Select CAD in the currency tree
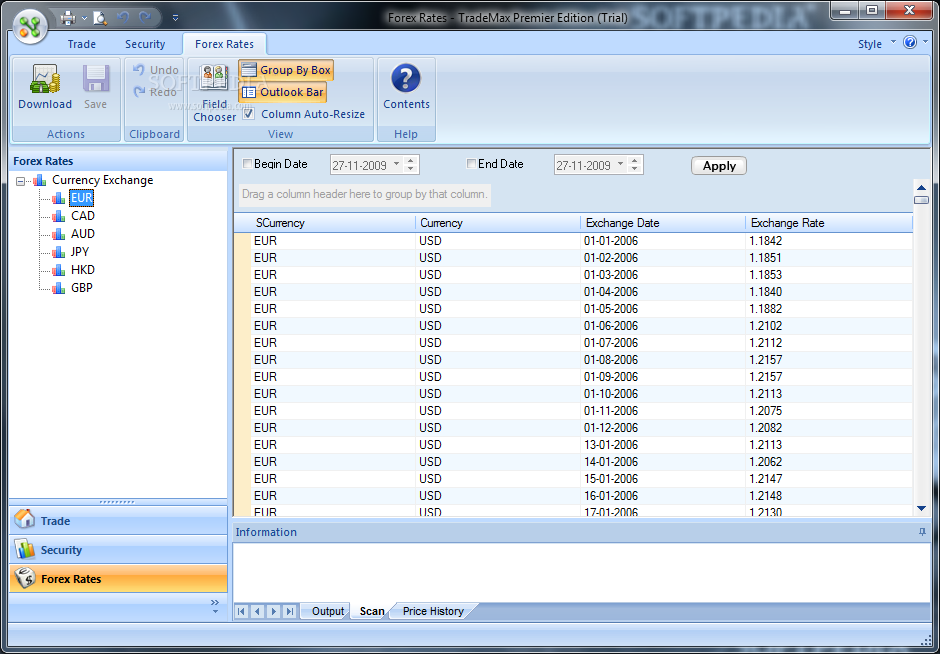 click(x=83, y=216)
